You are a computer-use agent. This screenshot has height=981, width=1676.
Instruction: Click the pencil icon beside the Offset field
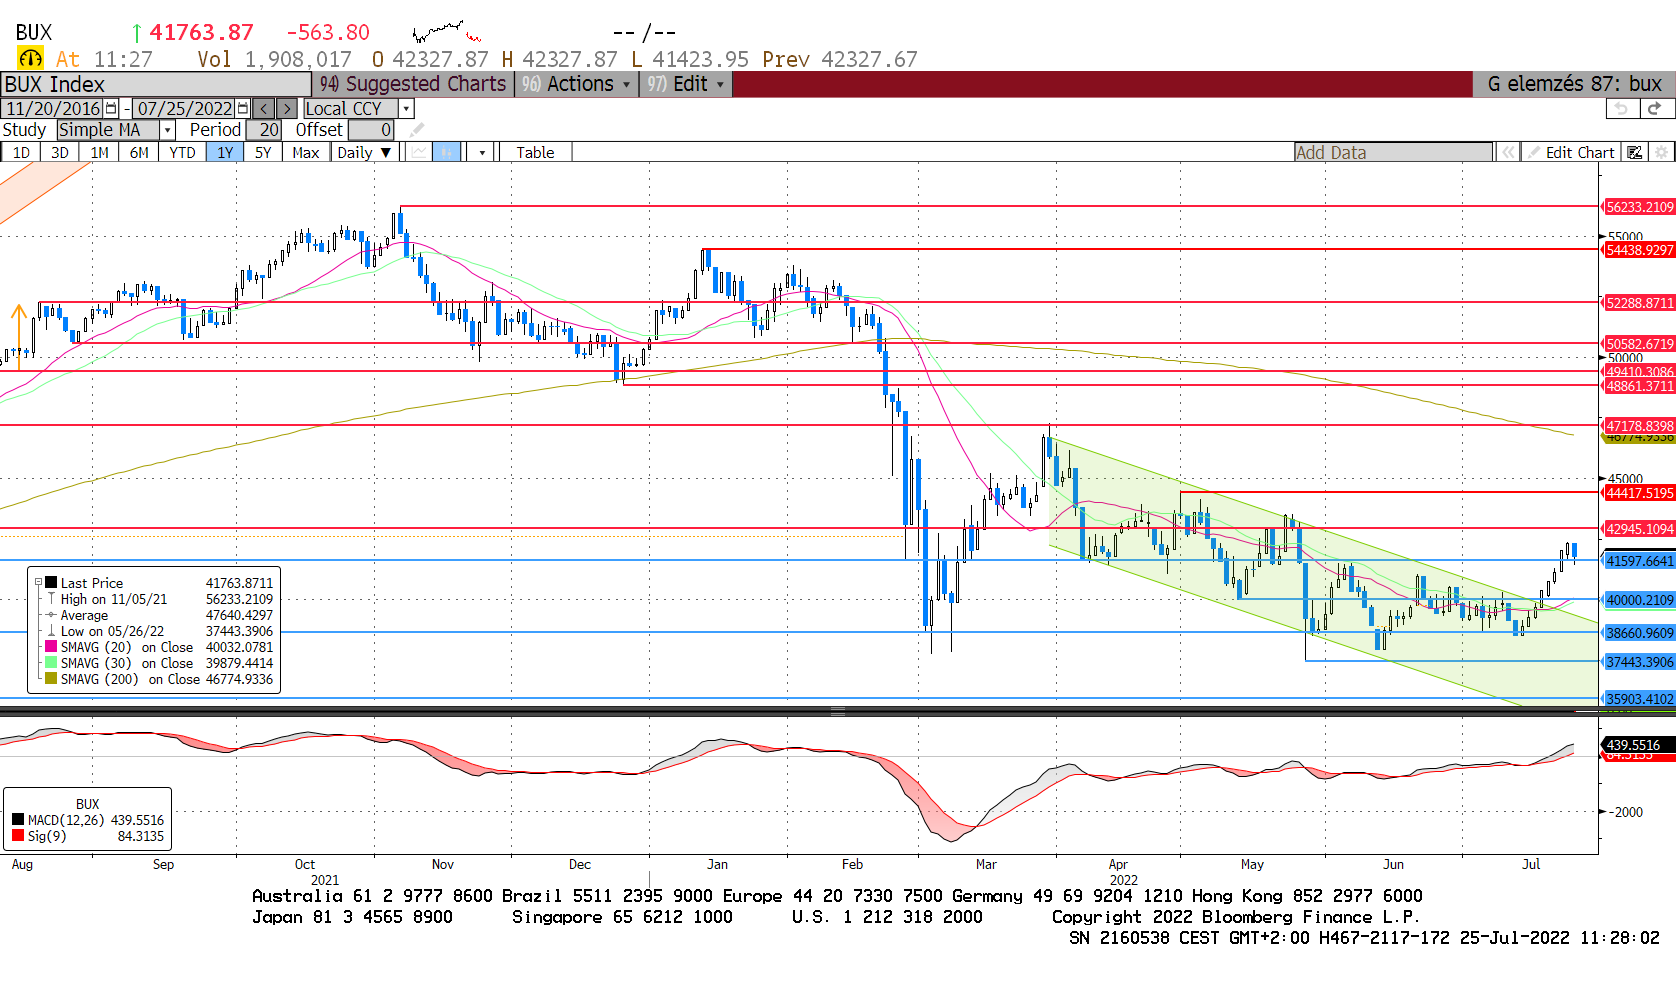click(x=417, y=130)
